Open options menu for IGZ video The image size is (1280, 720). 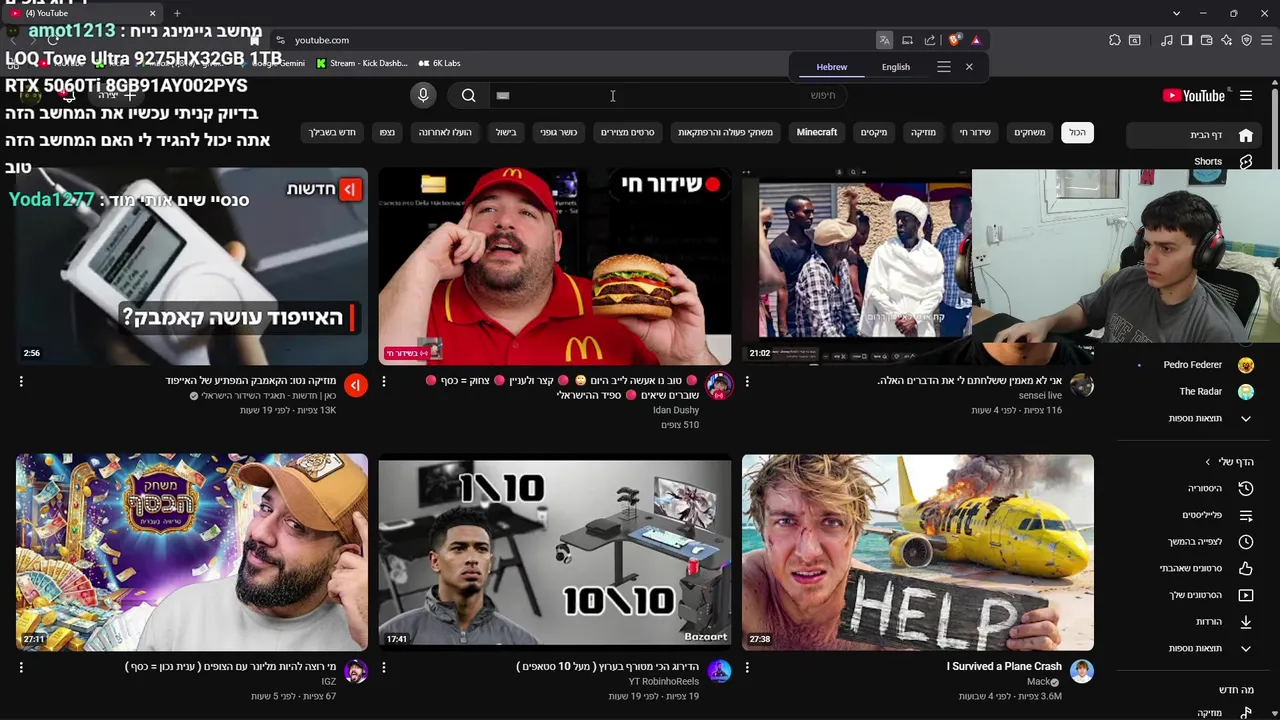pyautogui.click(x=21, y=667)
